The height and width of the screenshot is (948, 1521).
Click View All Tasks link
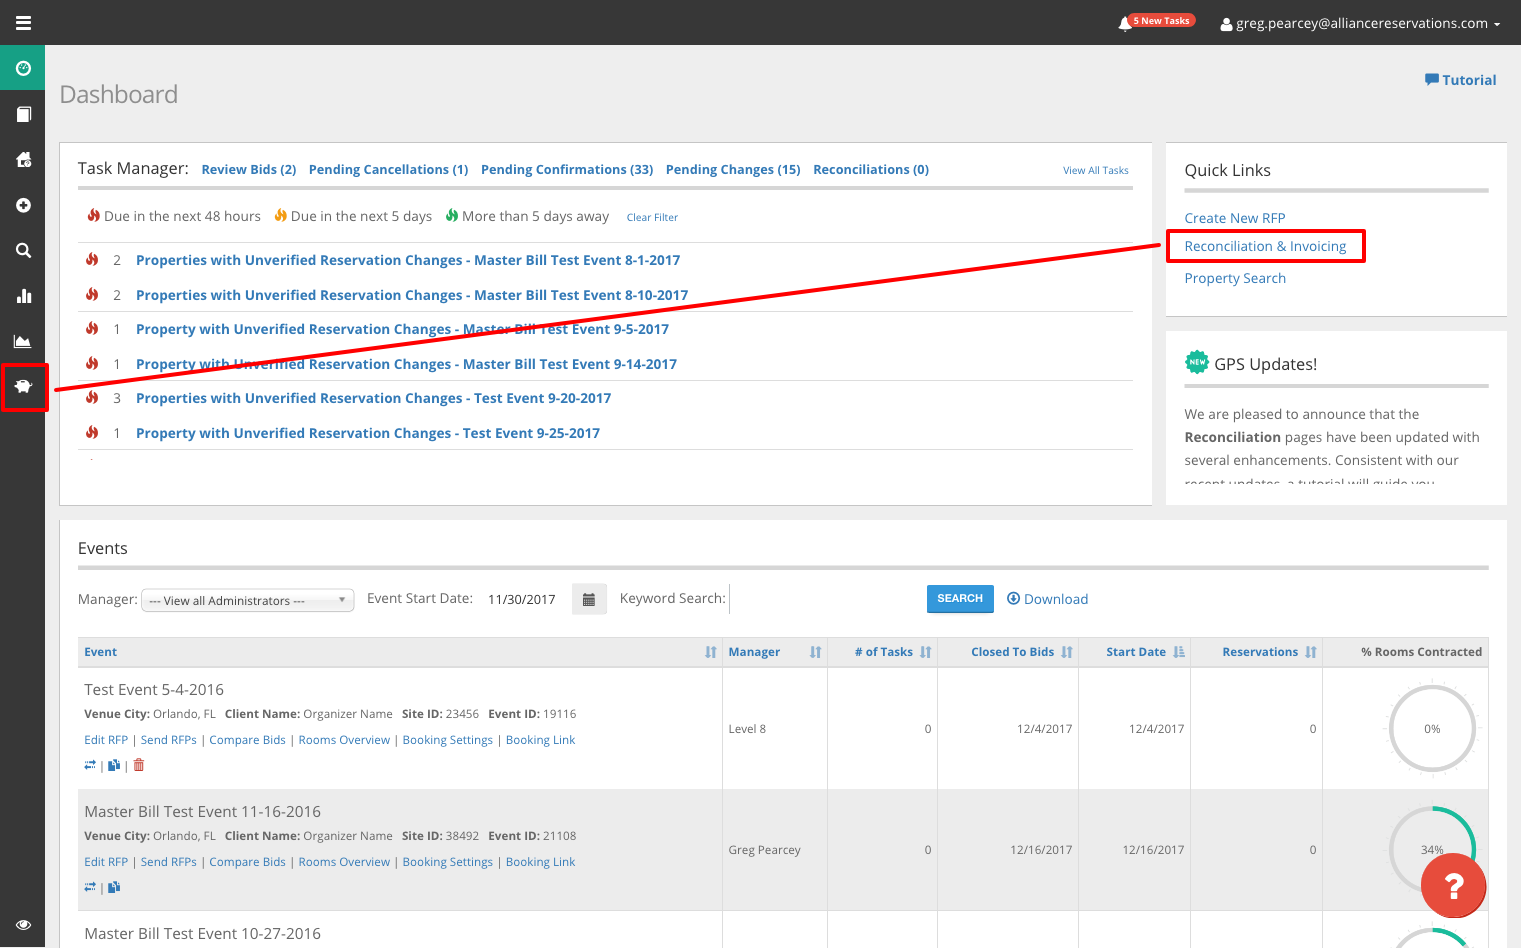(x=1096, y=171)
